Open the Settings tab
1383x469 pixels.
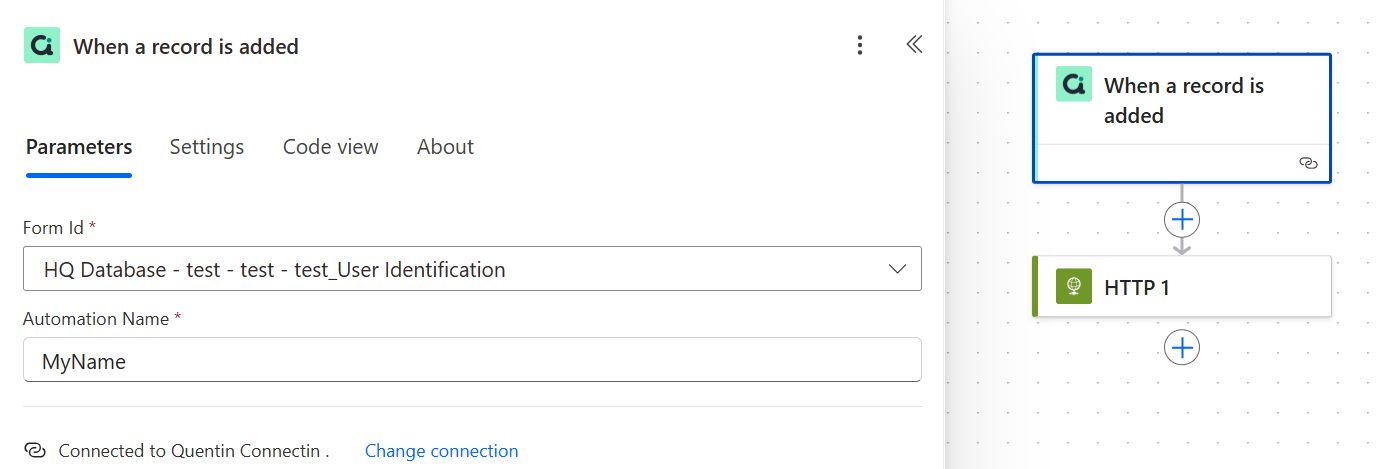click(207, 147)
